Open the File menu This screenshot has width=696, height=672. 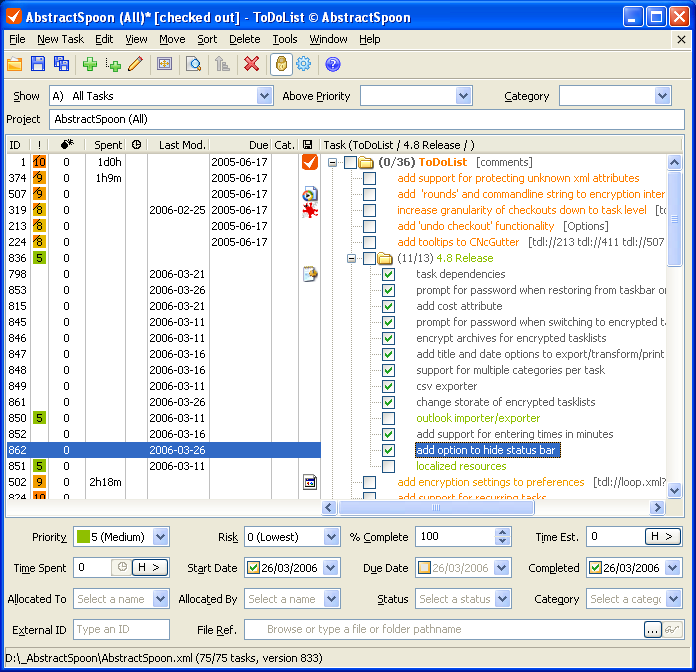(x=17, y=39)
